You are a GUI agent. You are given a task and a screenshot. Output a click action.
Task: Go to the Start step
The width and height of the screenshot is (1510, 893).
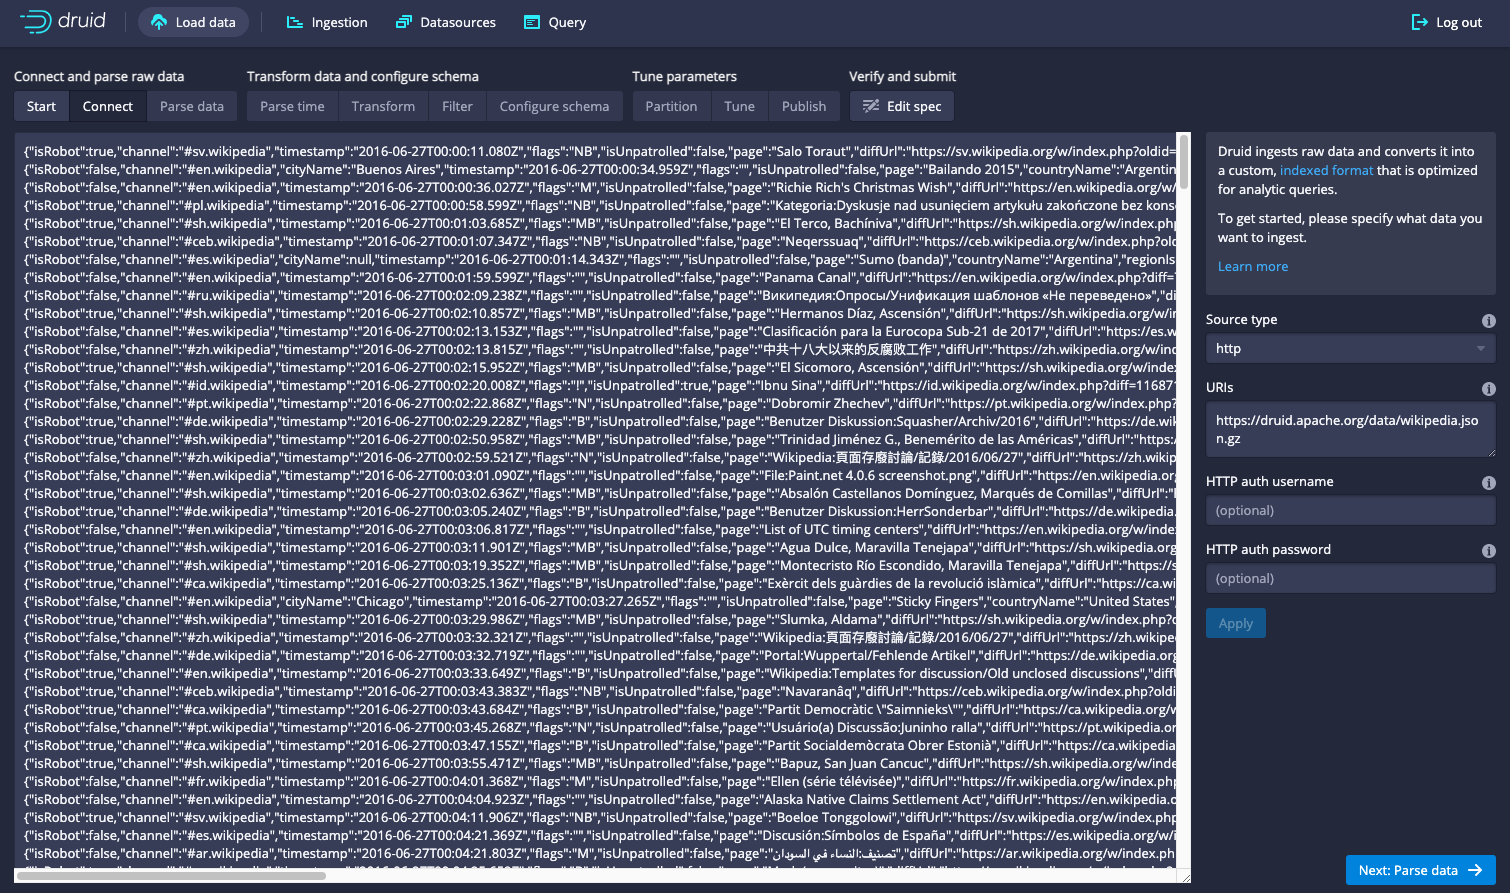42,106
